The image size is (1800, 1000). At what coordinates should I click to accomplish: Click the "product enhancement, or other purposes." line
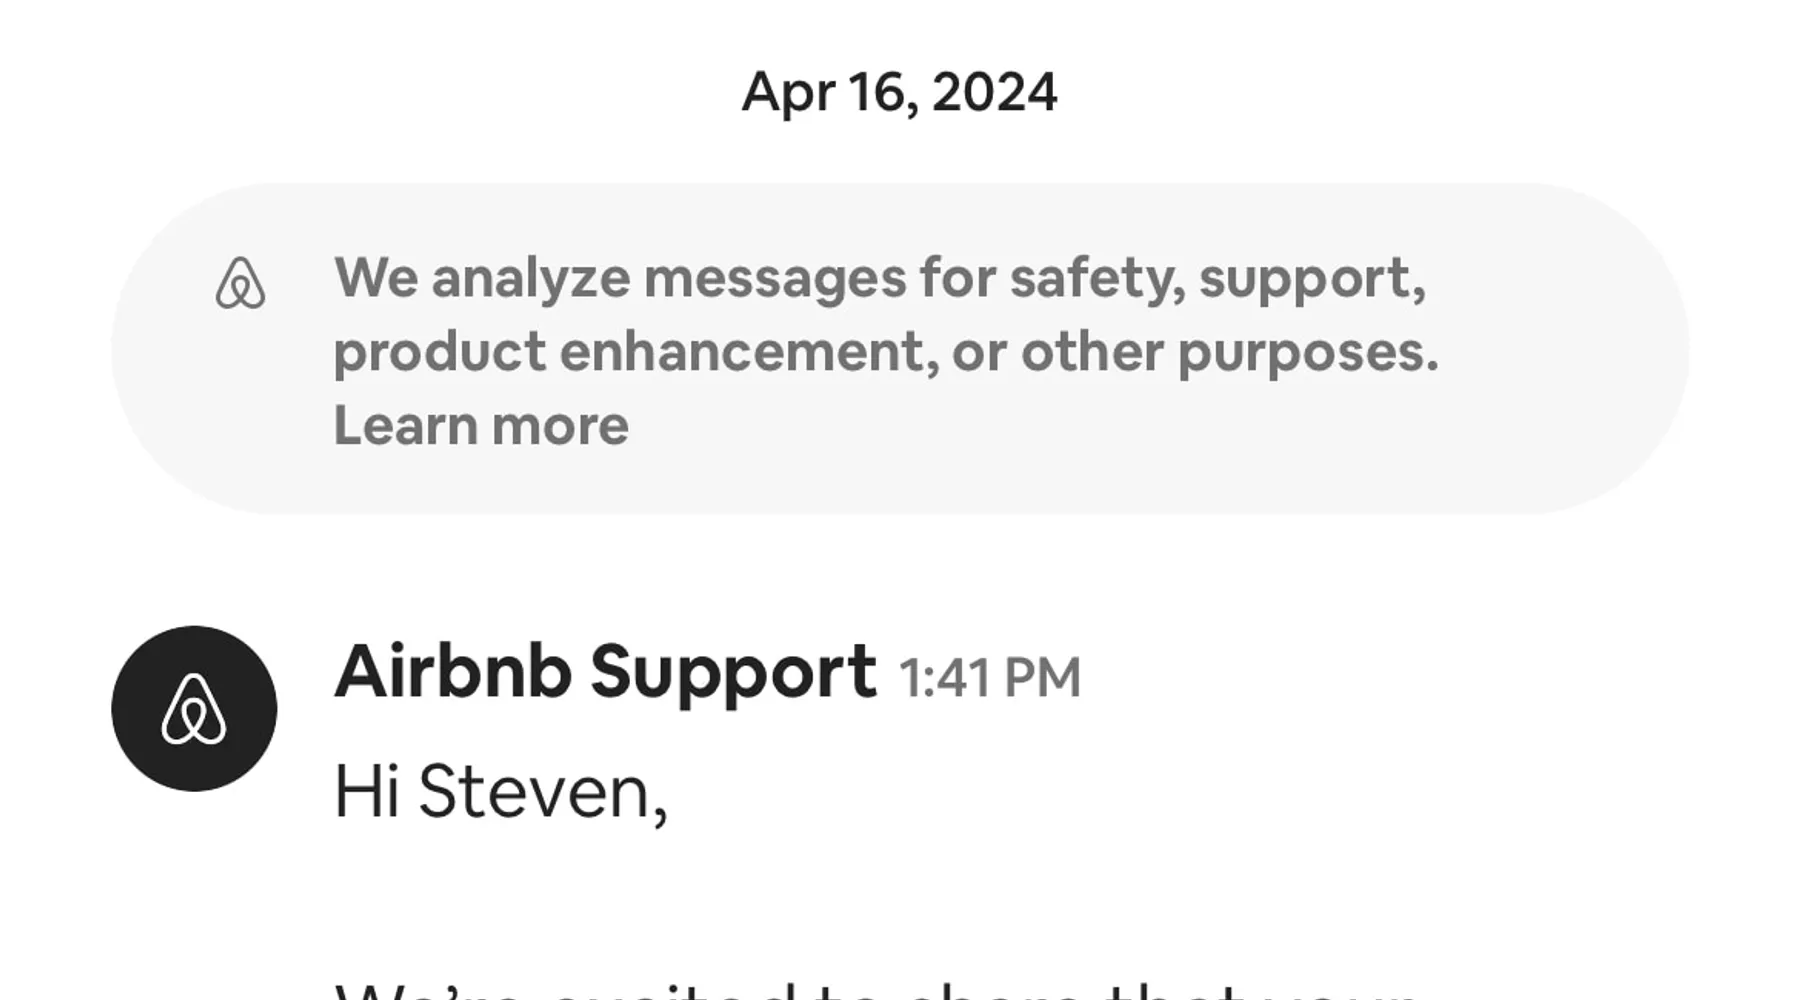[x=885, y=351]
